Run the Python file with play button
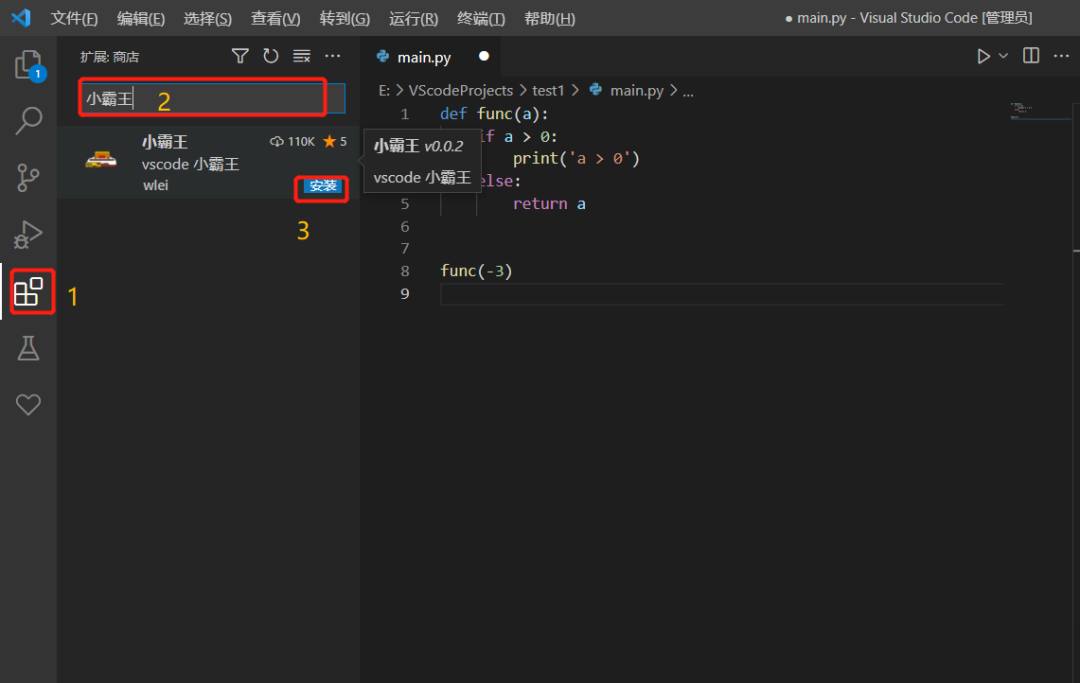1080x683 pixels. [x=984, y=56]
